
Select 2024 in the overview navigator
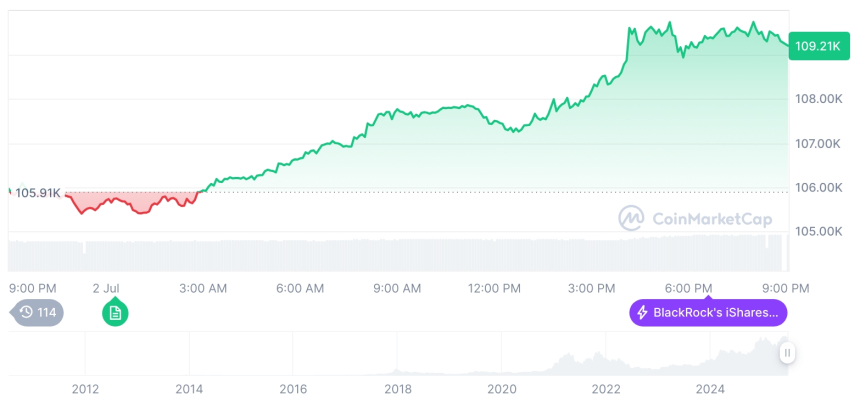710,389
